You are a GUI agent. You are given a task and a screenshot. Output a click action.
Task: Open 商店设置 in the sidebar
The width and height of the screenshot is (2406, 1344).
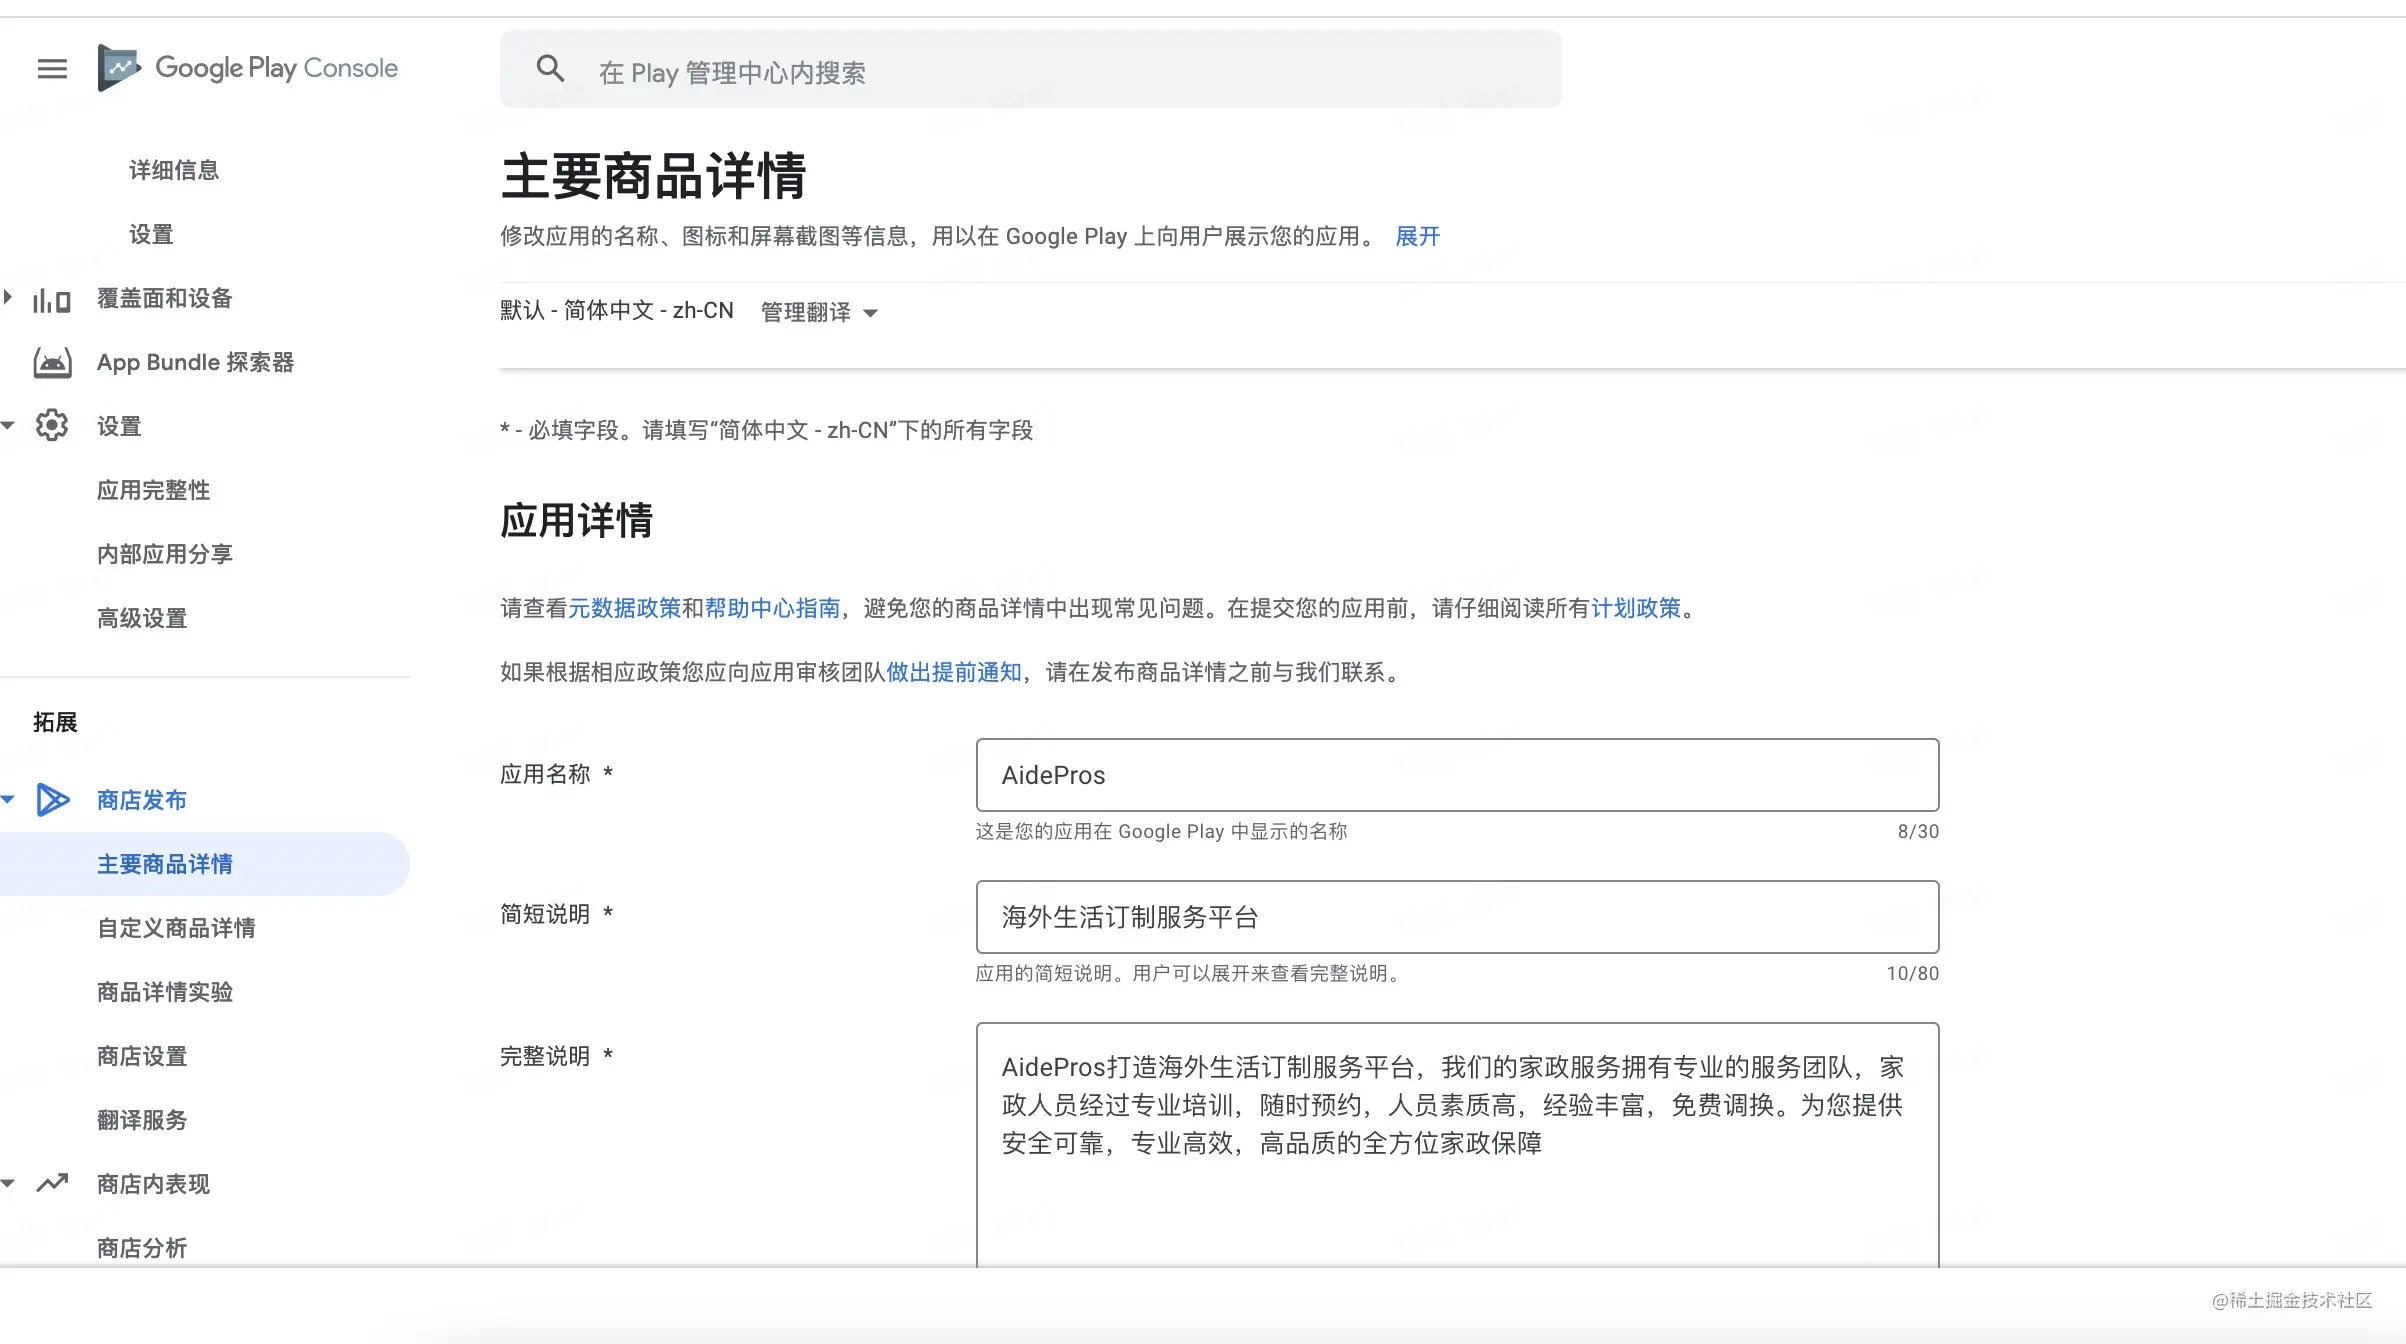[x=142, y=1057]
